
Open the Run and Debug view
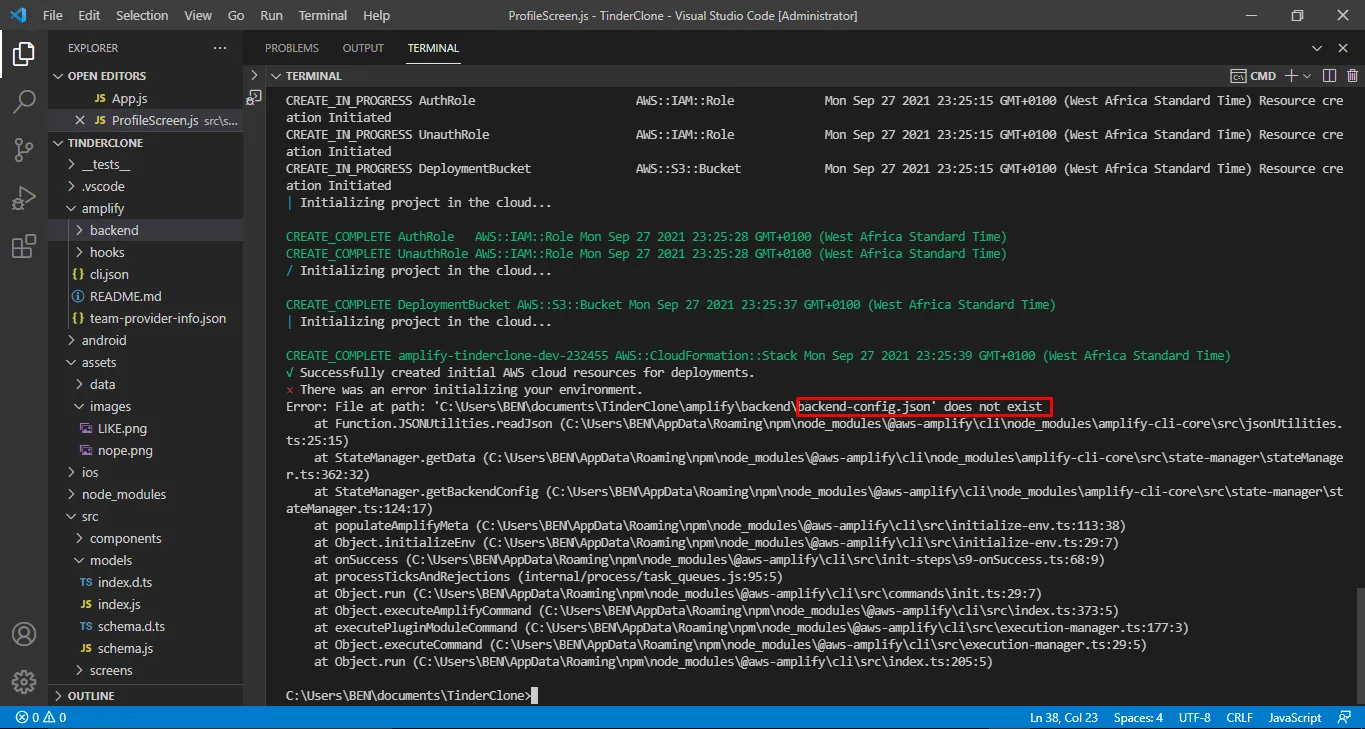24,198
